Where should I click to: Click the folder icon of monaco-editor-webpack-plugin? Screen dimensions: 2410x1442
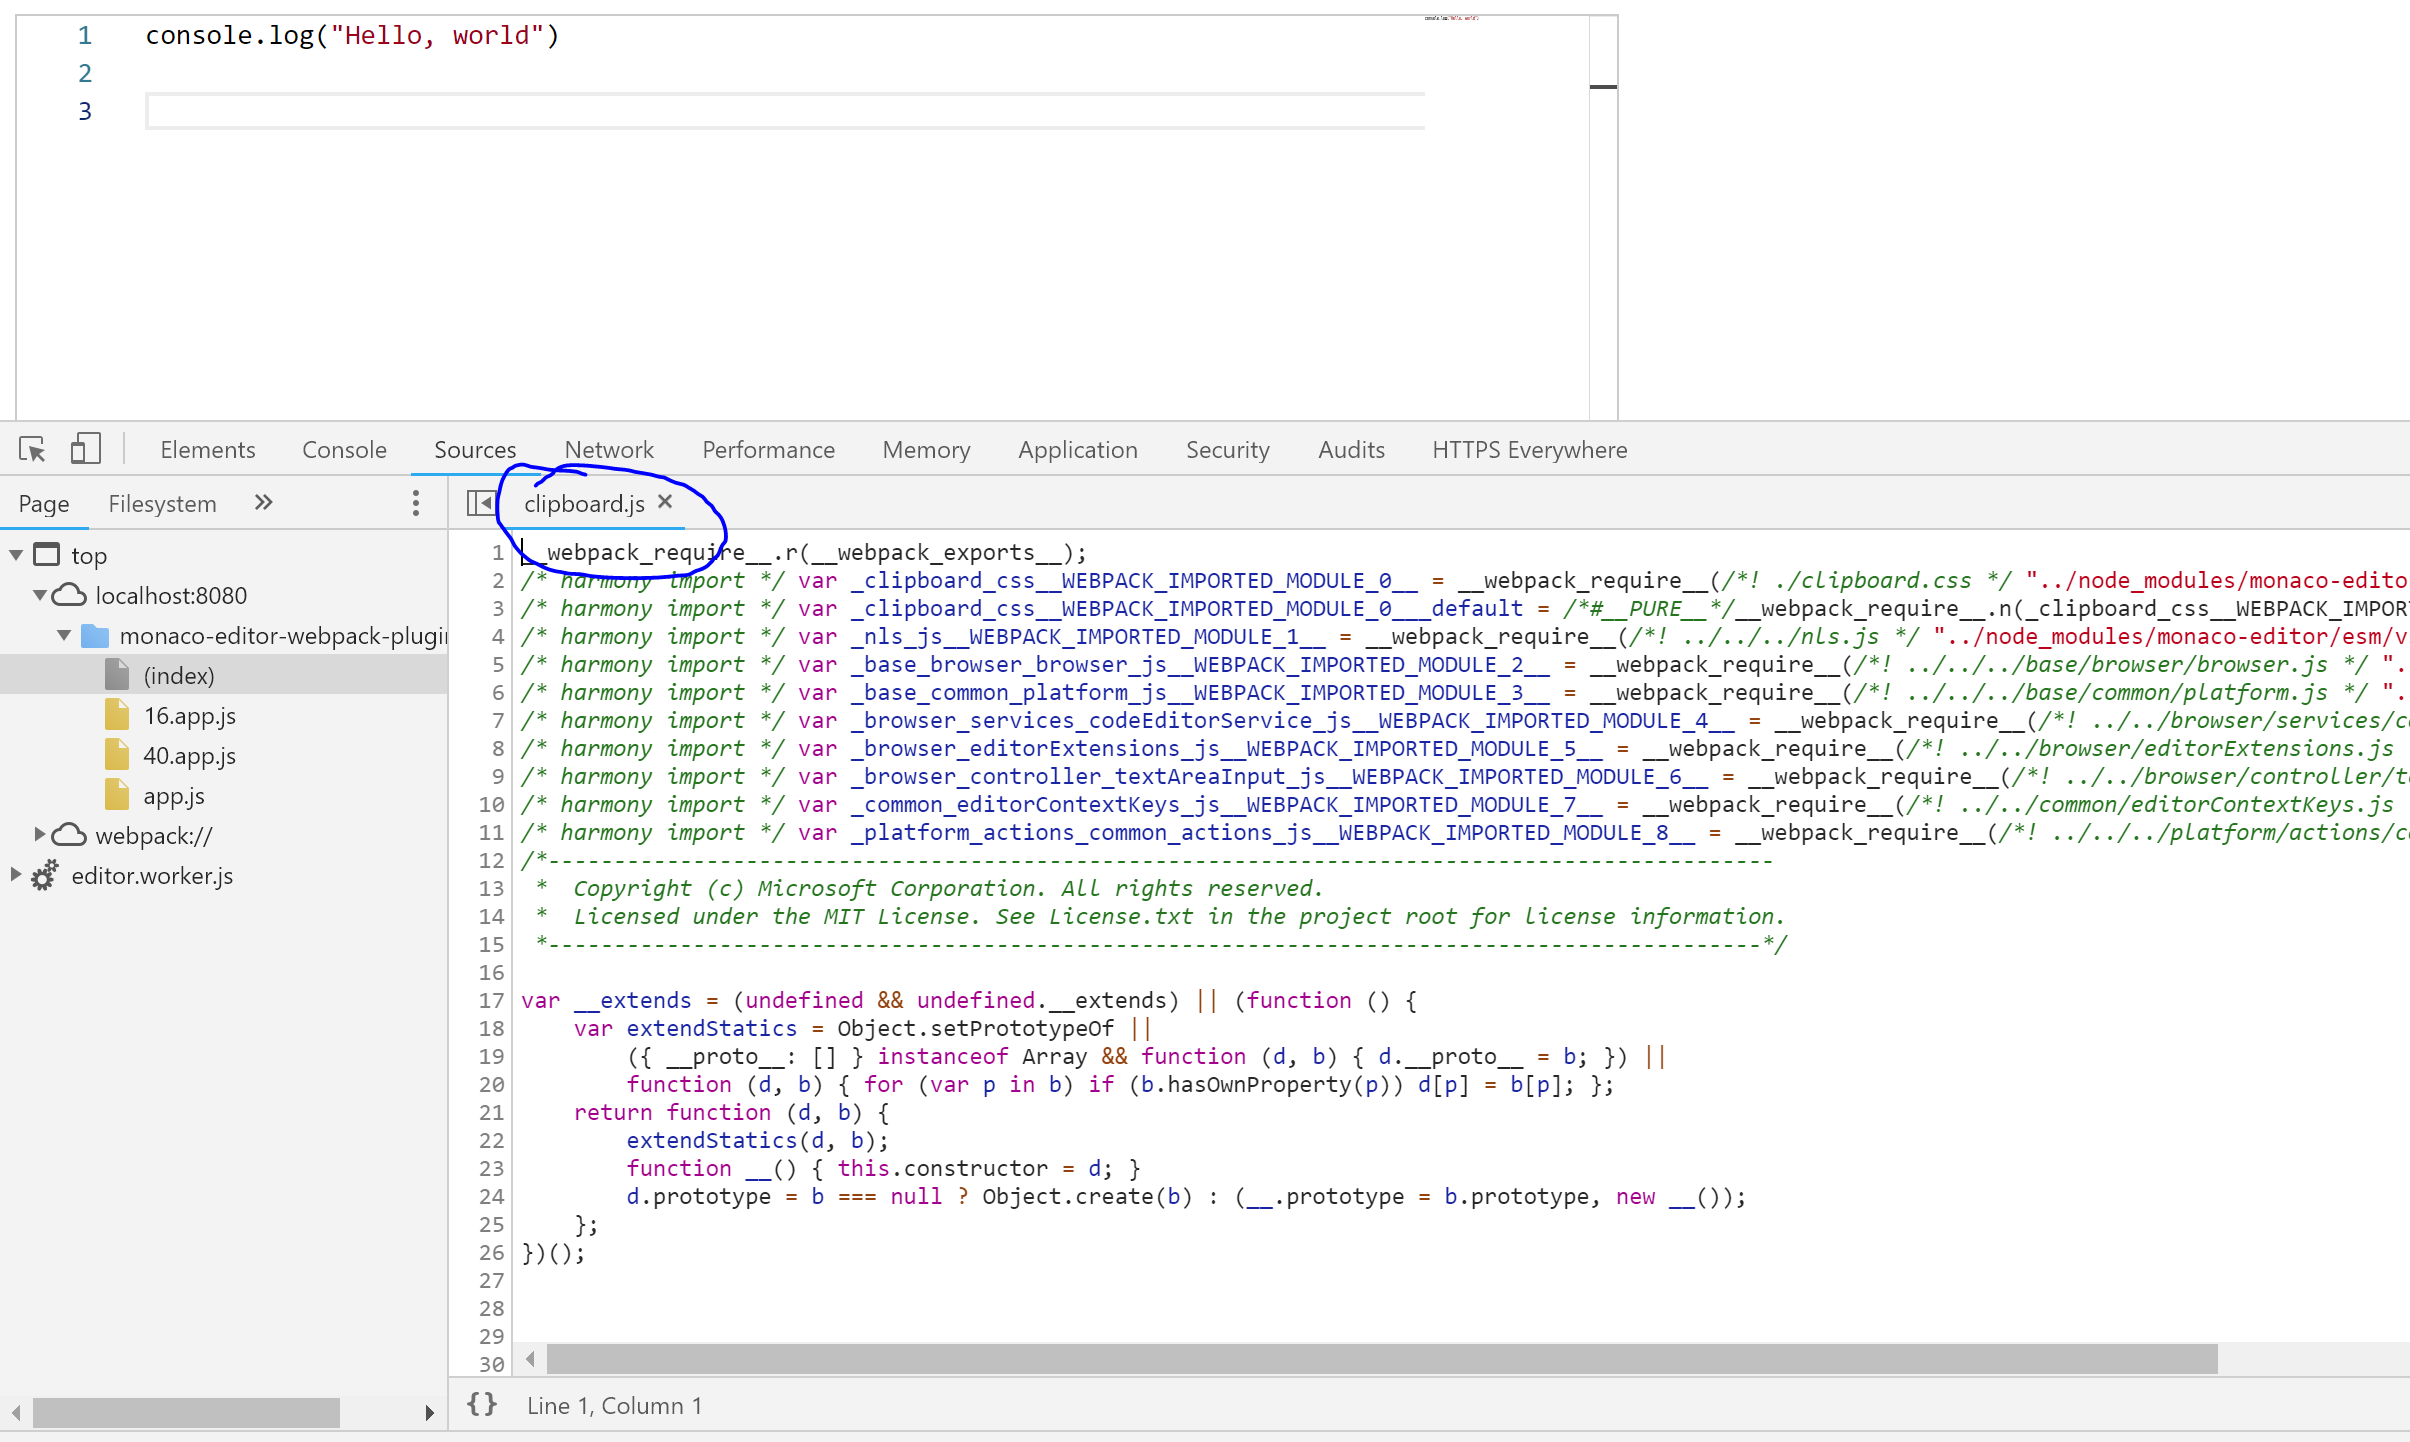96,635
